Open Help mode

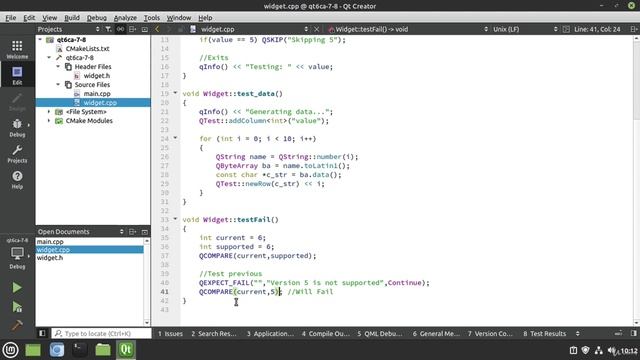[17, 180]
